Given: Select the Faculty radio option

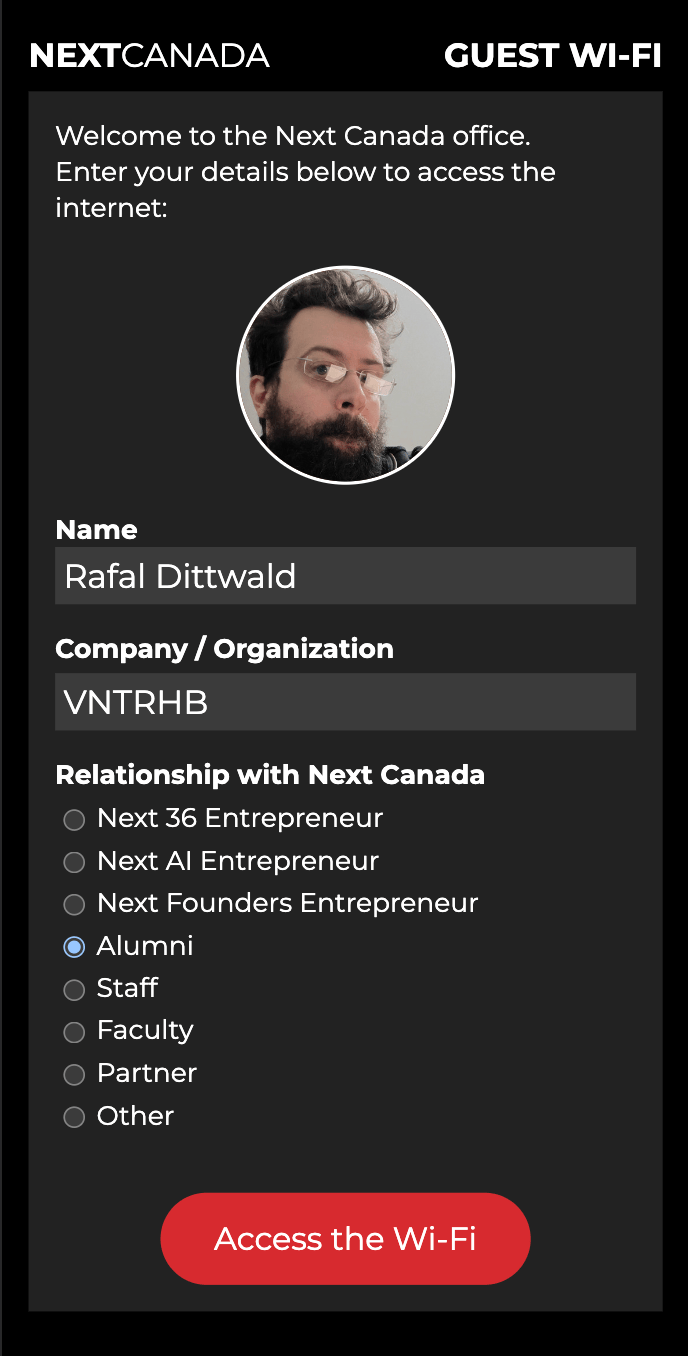Looking at the screenshot, I should tap(74, 1032).
